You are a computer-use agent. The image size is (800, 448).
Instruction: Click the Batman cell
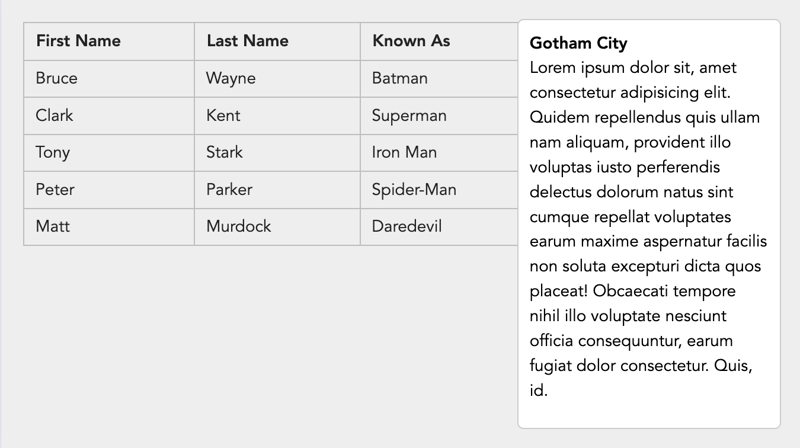click(x=439, y=79)
